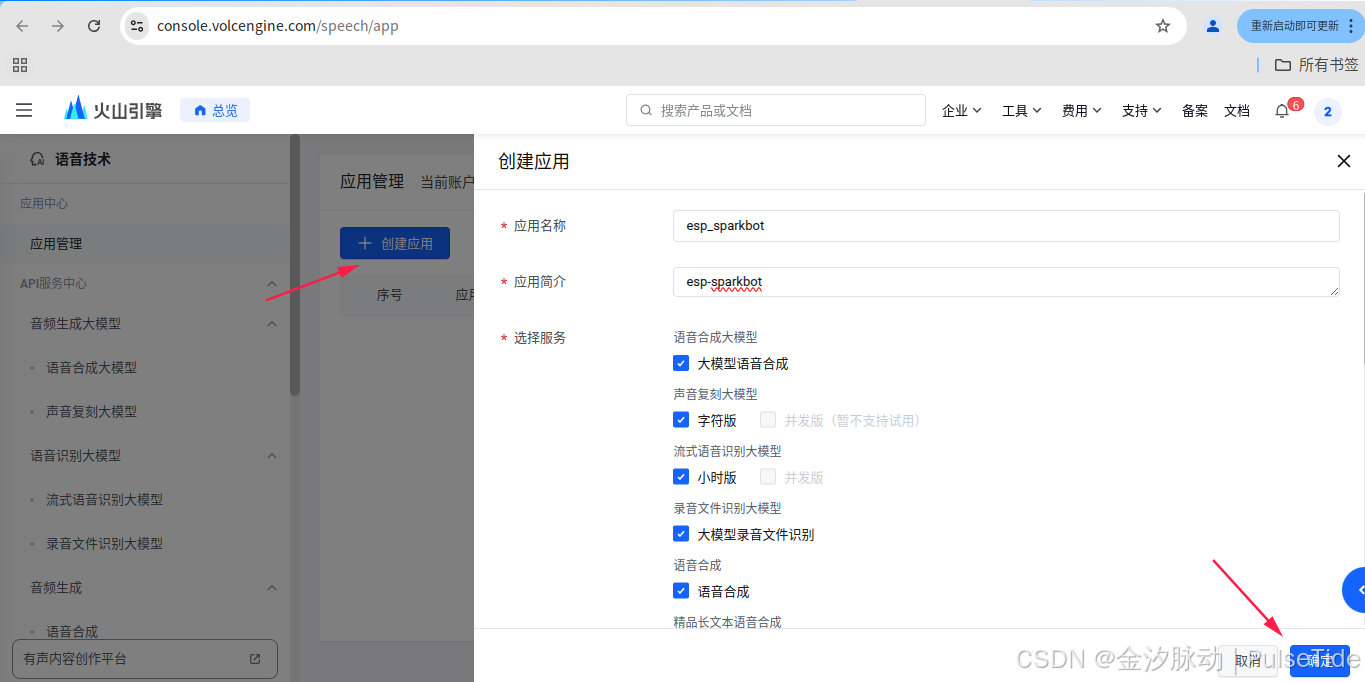Collapse the API服务中心 section
Screen dimensions: 1365x682
click(x=272, y=284)
